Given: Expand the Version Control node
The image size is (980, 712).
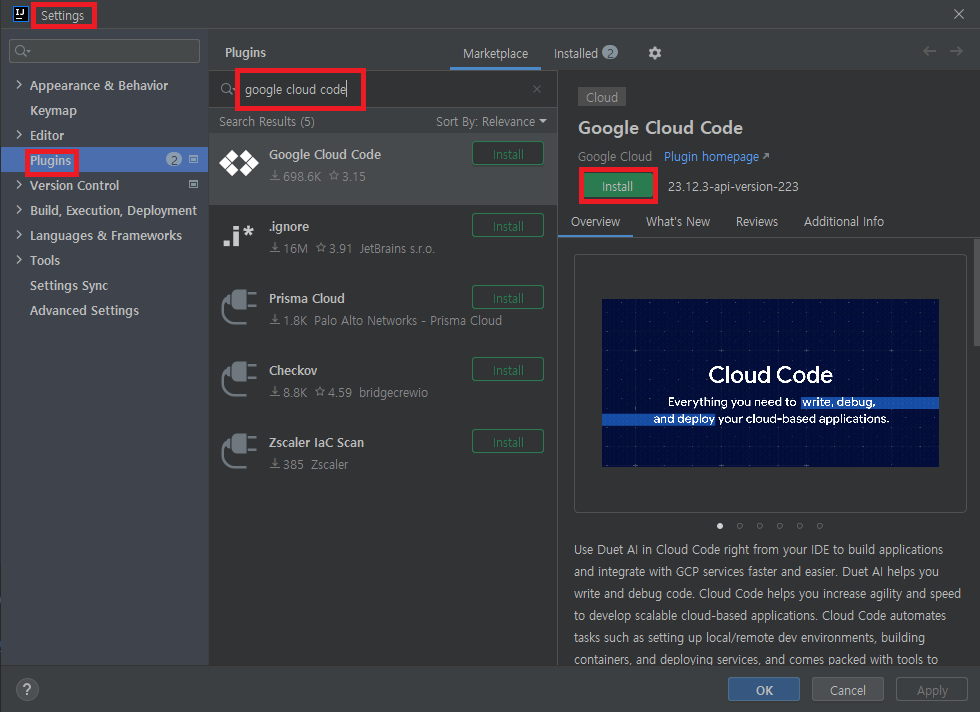Looking at the screenshot, I should pyautogui.click(x=19, y=184).
